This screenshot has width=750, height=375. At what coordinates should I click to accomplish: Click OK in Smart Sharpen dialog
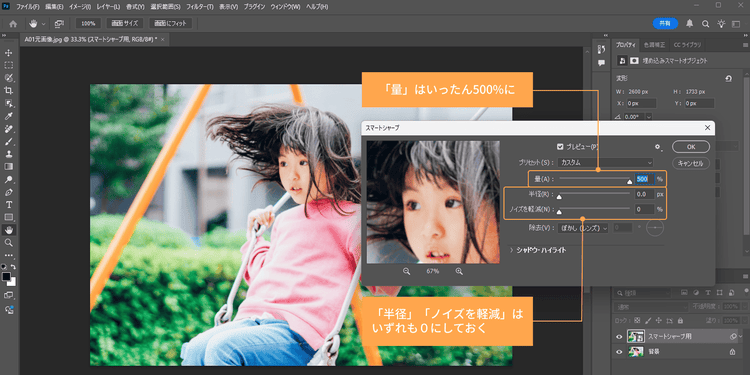[x=691, y=147]
